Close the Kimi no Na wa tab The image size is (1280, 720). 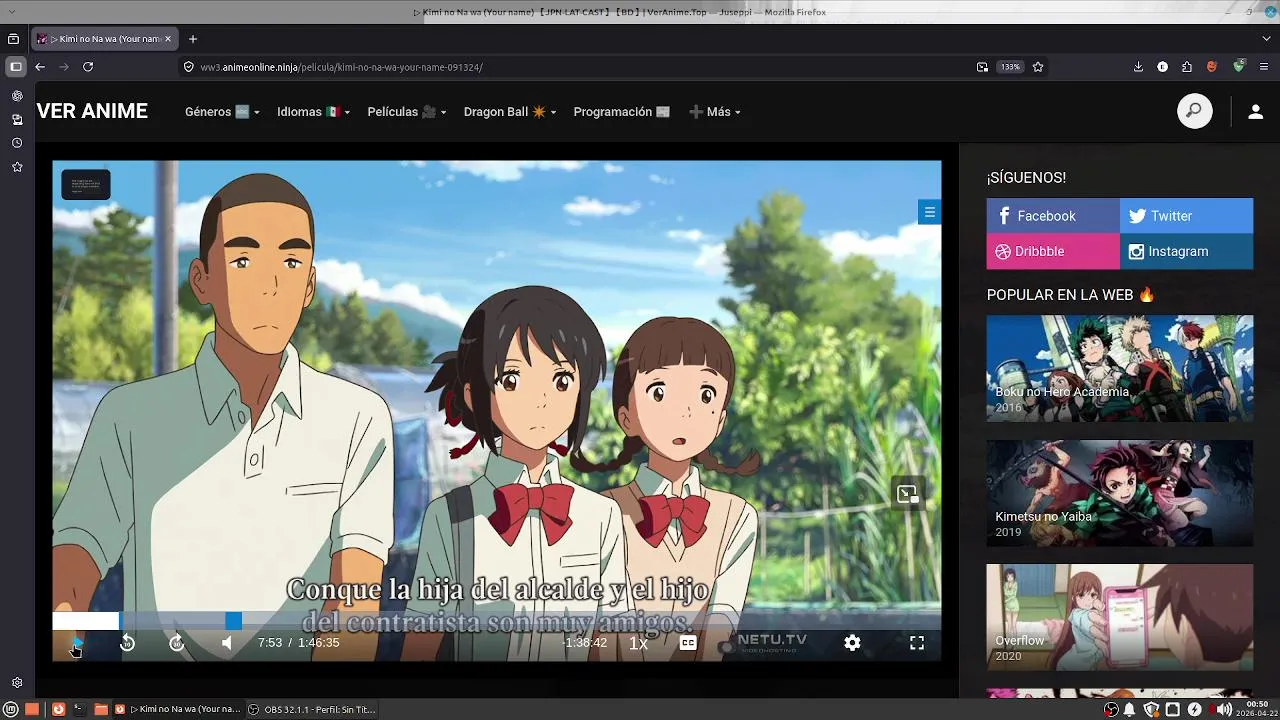[168, 39]
